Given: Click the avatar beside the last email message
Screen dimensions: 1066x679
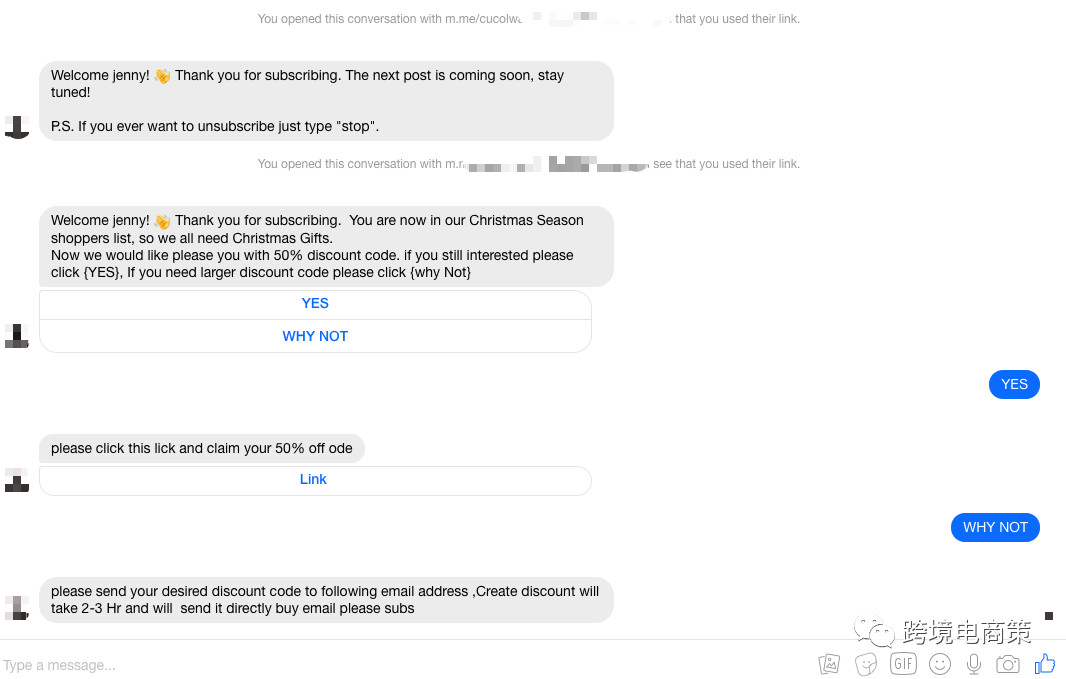Looking at the screenshot, I should (17, 607).
